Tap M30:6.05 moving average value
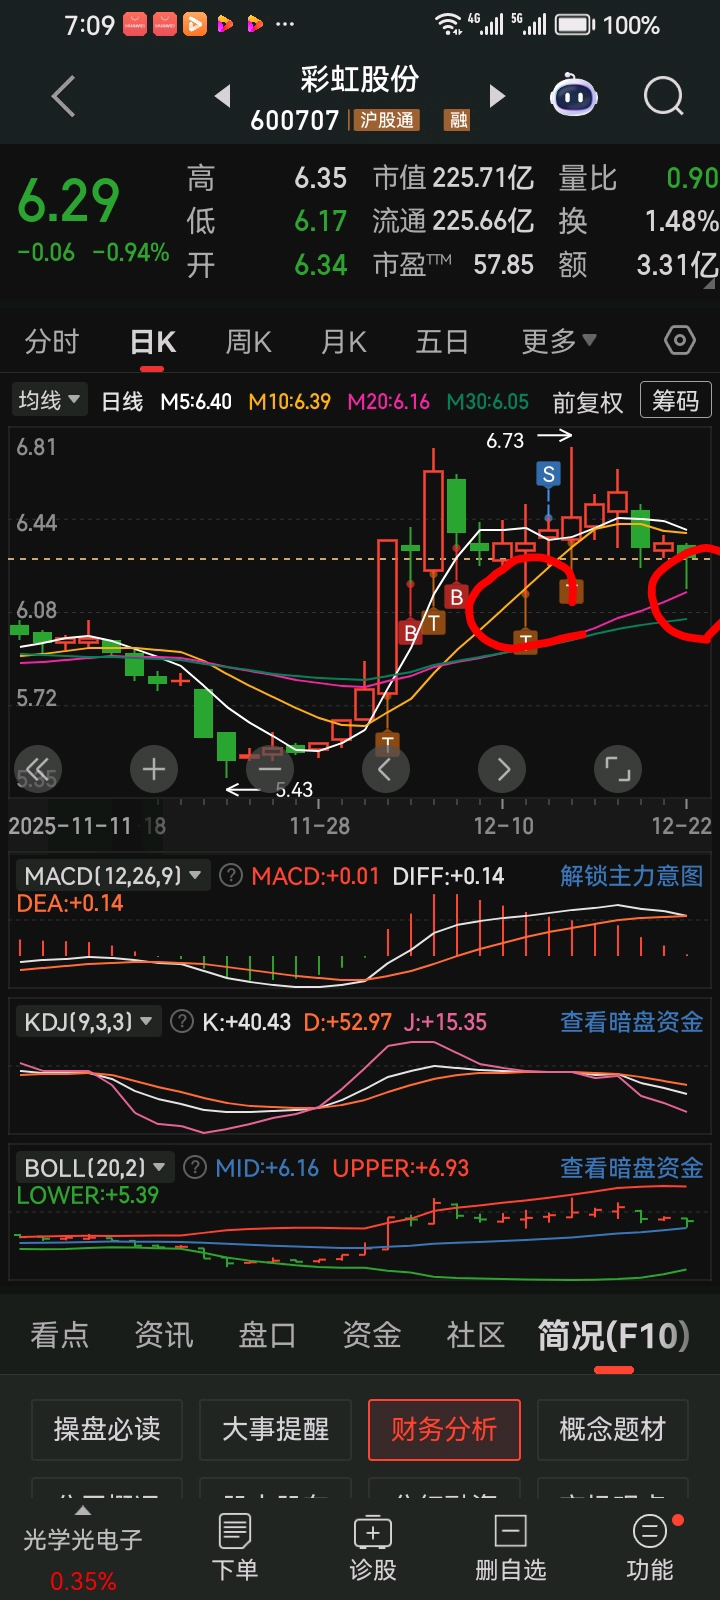The image size is (720, 1600). point(487,401)
